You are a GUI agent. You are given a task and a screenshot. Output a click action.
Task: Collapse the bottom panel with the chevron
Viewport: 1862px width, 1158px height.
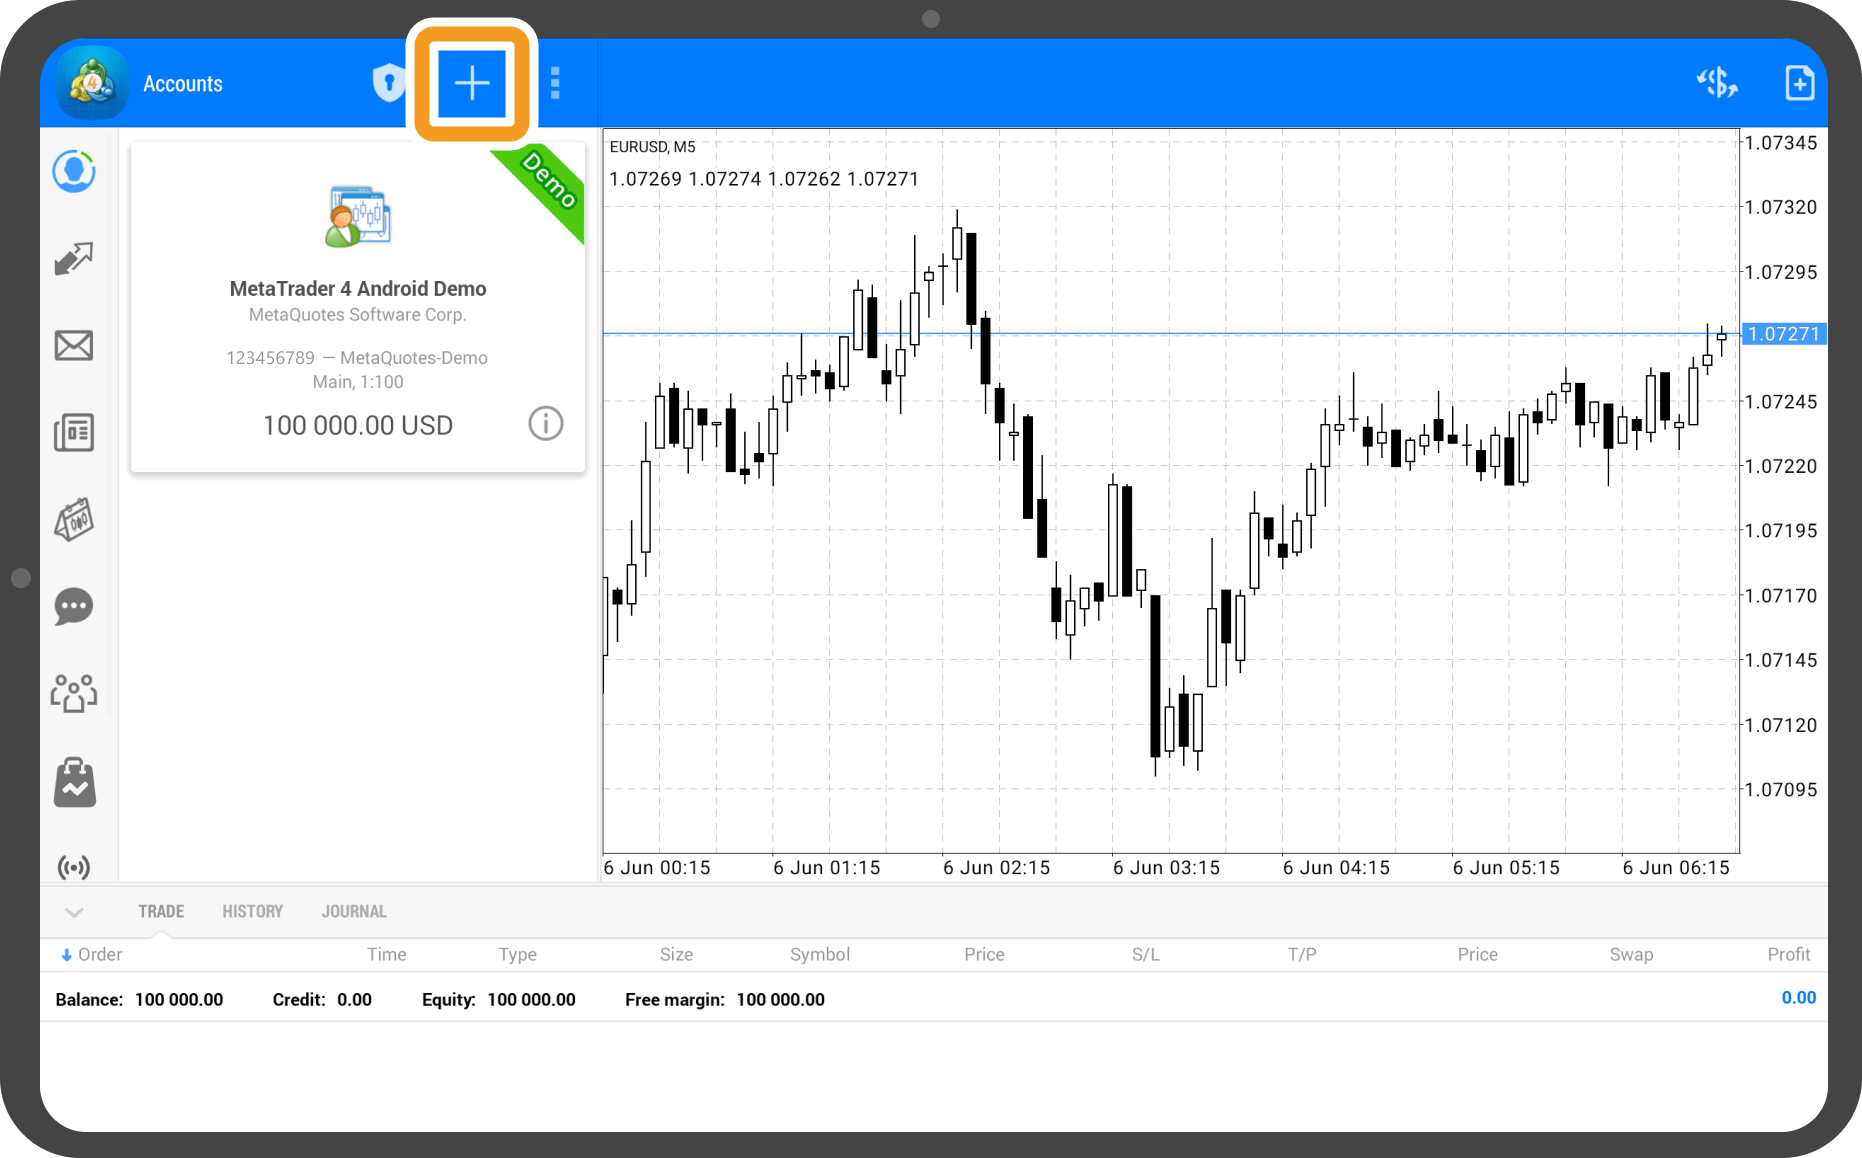tap(74, 912)
